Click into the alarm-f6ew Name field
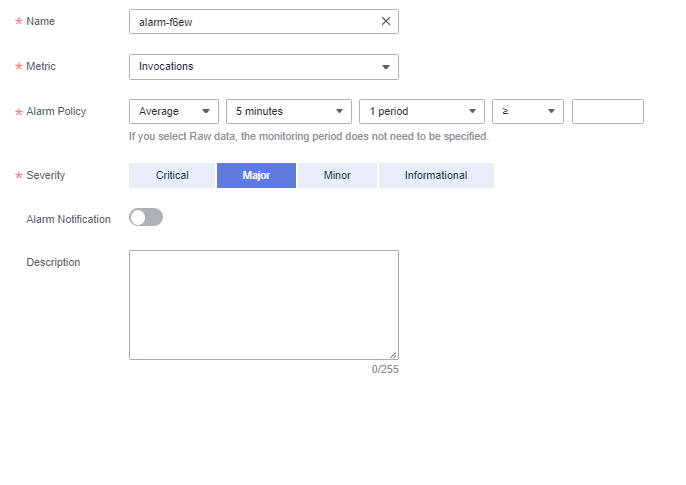This screenshot has height=485, width=686. (263, 21)
